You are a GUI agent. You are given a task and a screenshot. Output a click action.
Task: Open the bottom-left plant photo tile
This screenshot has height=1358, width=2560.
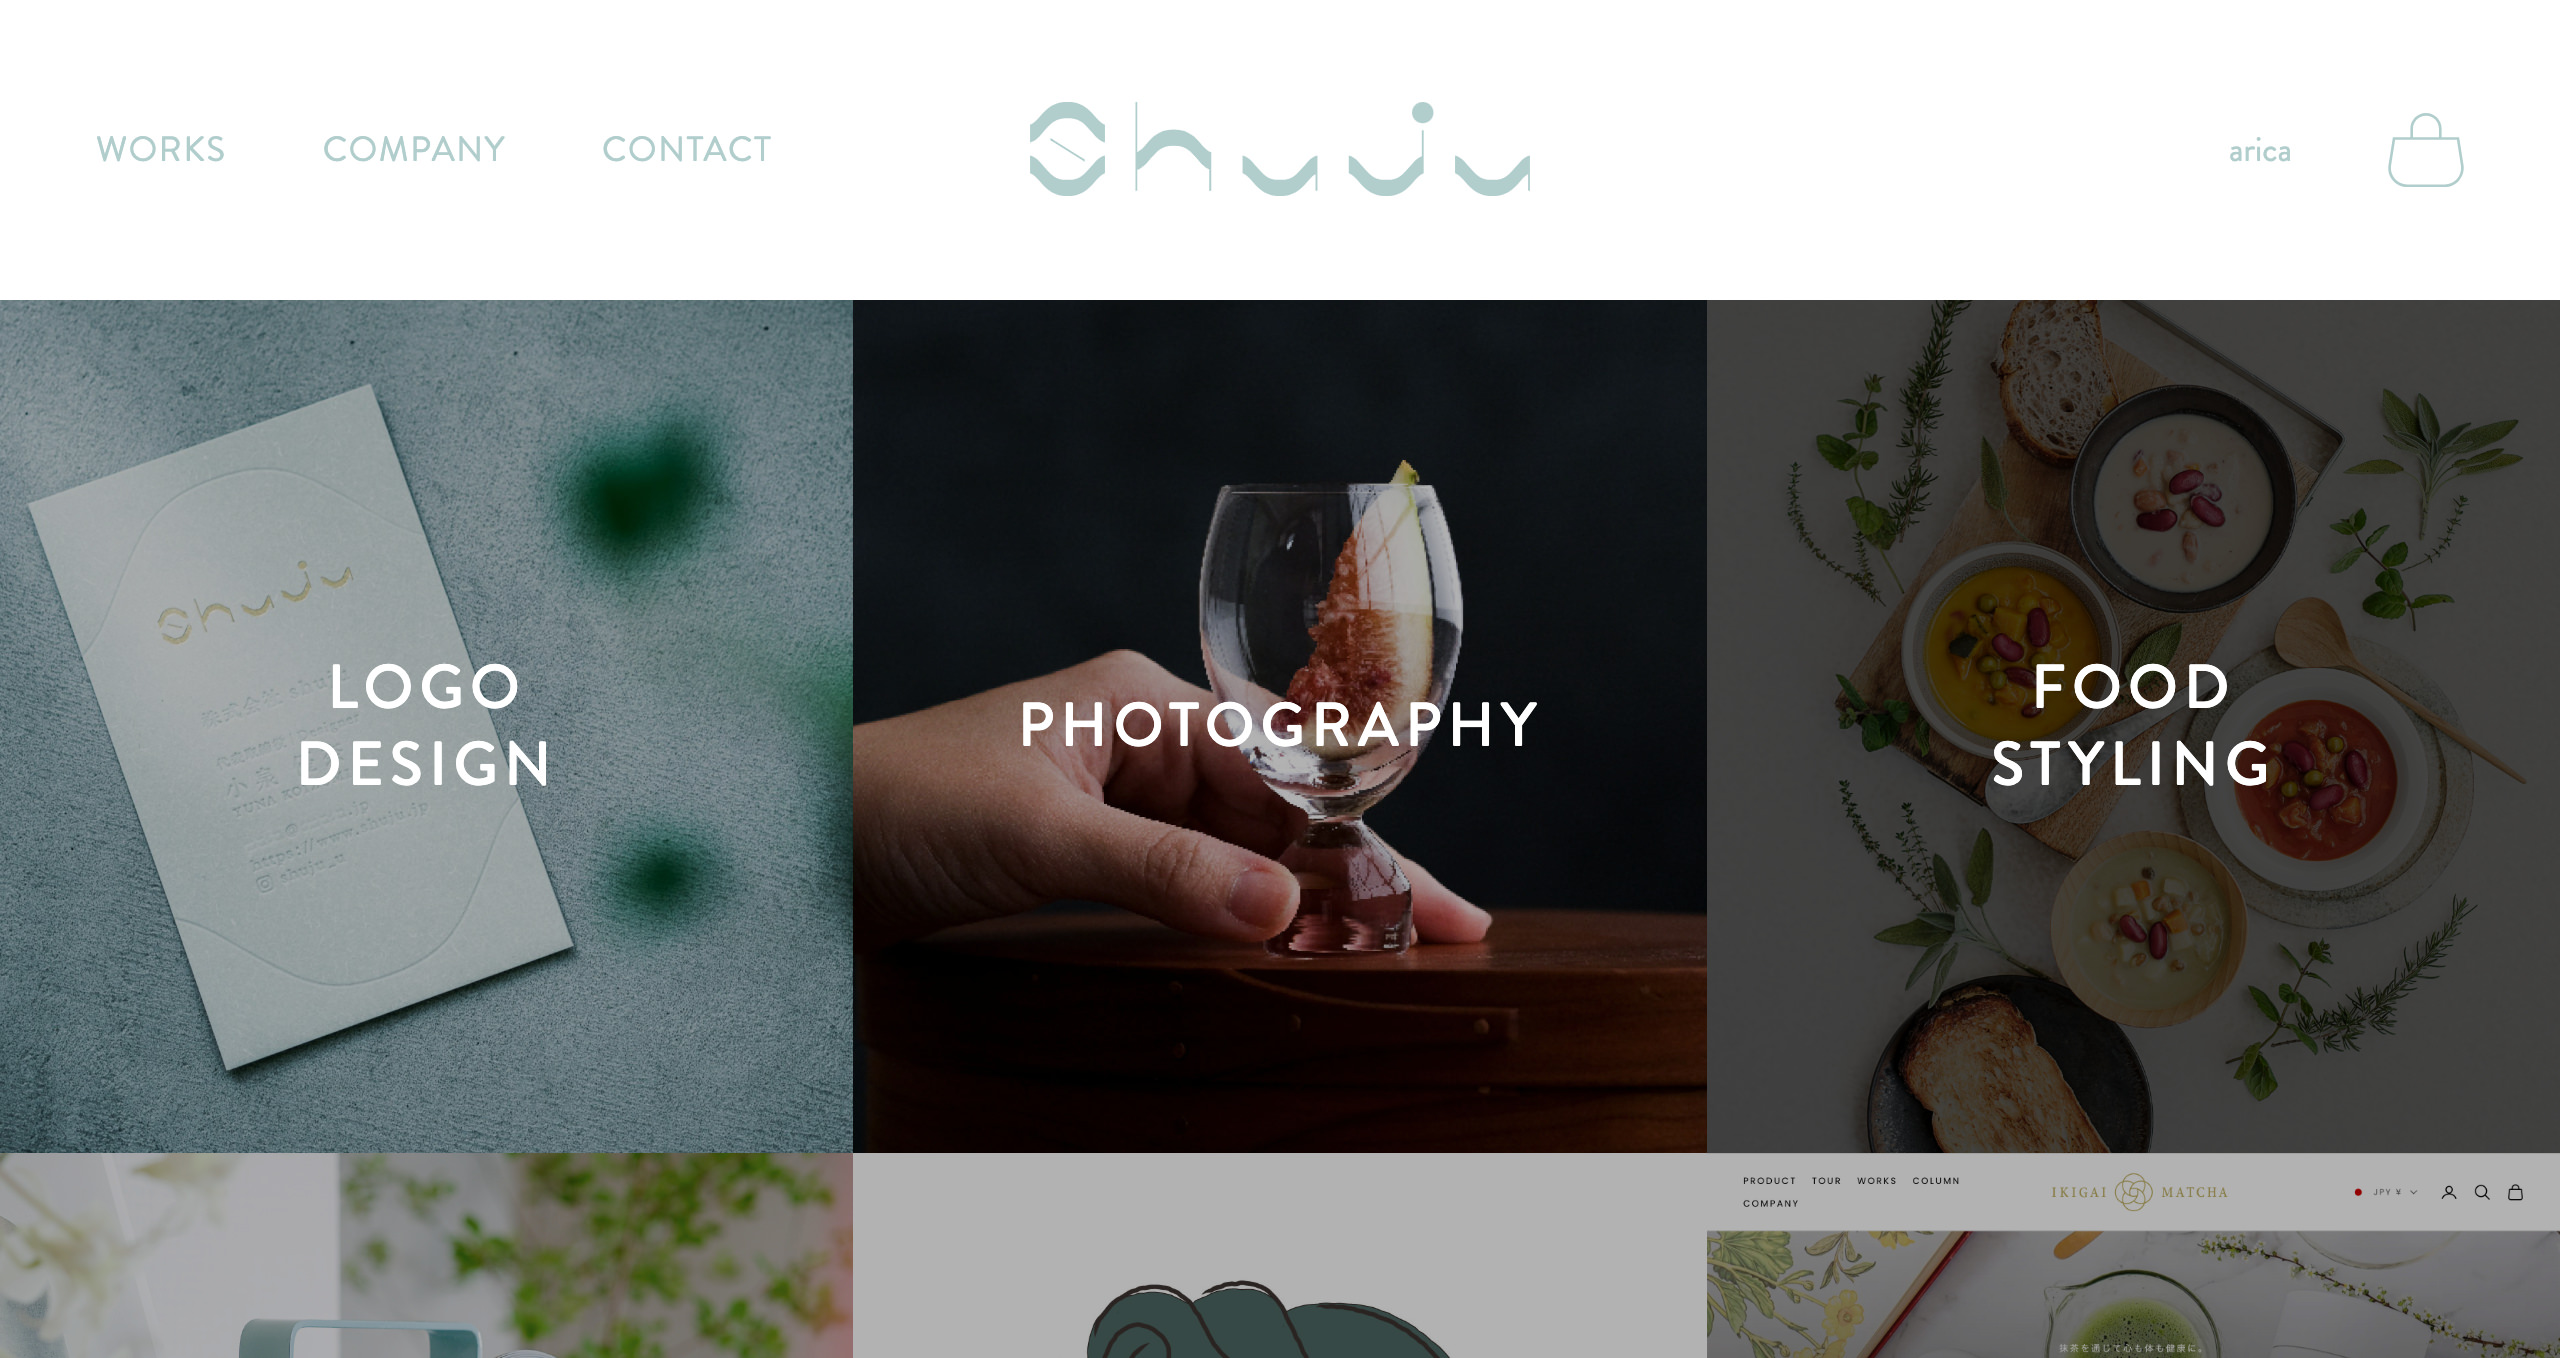pyautogui.click(x=426, y=1256)
